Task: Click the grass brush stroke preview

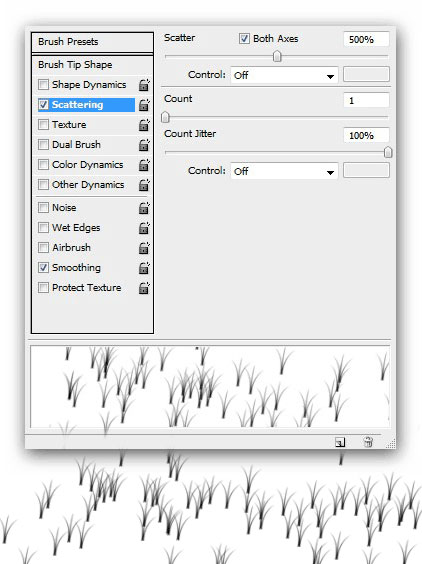Action: click(210, 387)
